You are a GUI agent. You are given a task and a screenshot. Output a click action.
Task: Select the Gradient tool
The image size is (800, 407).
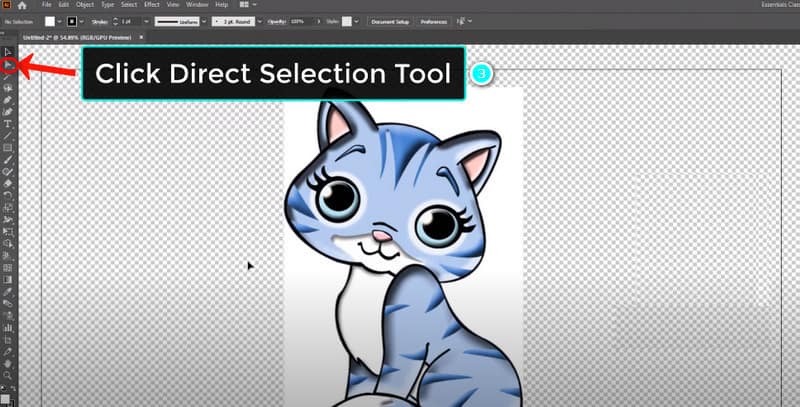click(x=8, y=279)
